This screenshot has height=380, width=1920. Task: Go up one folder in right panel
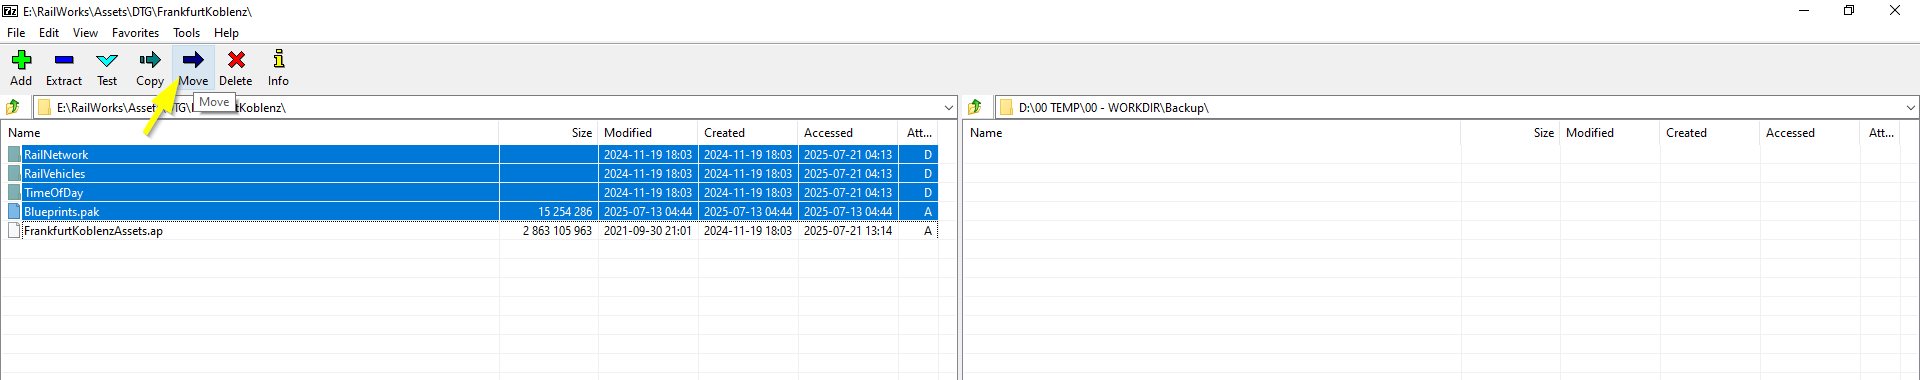click(x=975, y=107)
